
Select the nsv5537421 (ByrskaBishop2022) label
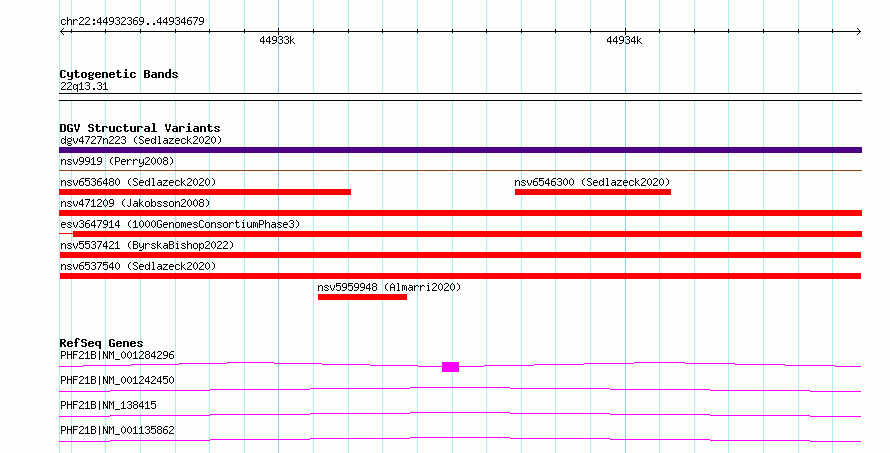point(147,245)
